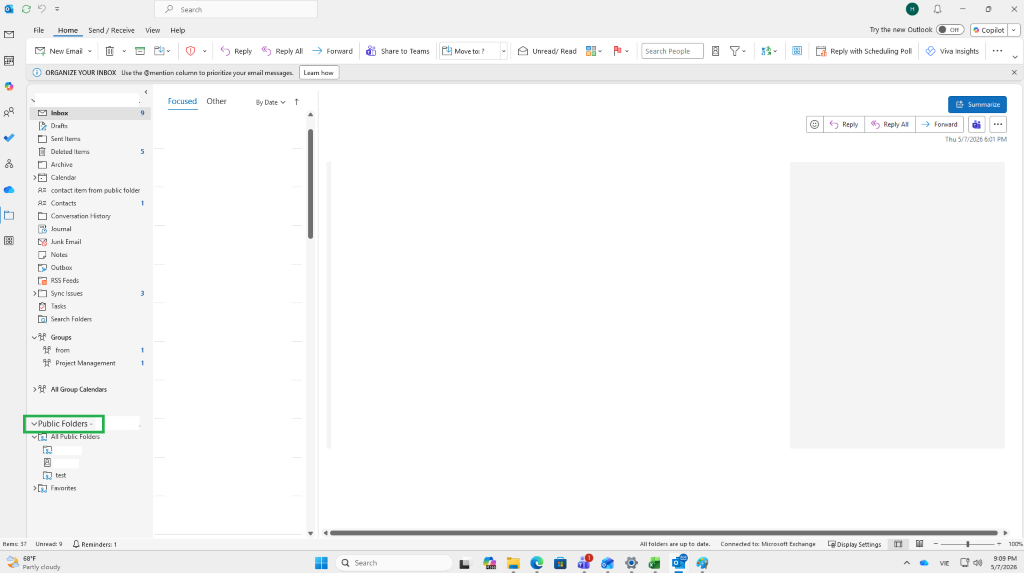This screenshot has height=573, width=1024.
Task: Click the Send/Receive sync icon in title bar
Action: (x=26, y=9)
